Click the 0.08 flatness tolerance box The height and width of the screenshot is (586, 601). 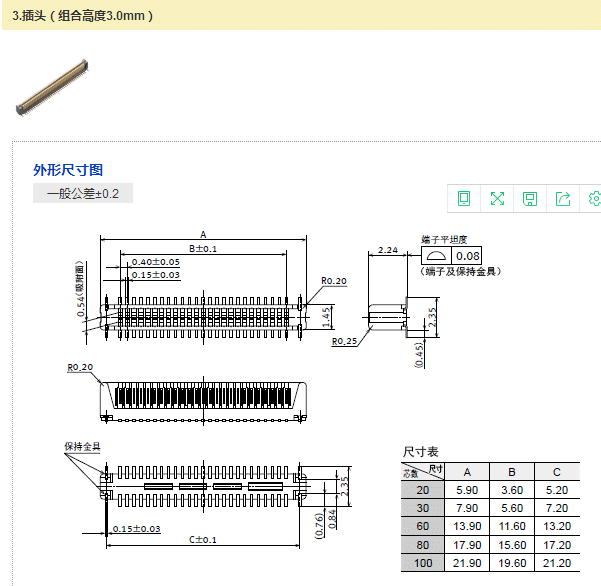coord(467,257)
